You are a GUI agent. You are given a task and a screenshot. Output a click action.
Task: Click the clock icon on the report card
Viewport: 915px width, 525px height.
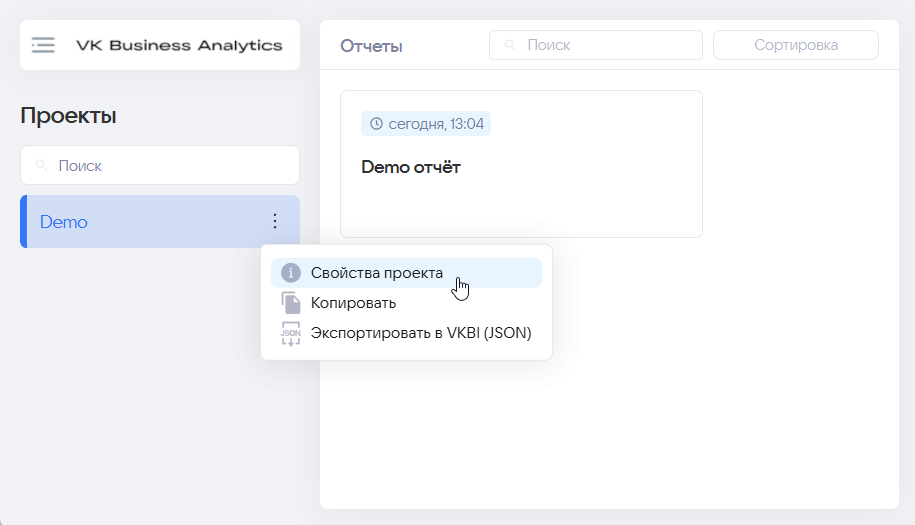(x=376, y=124)
